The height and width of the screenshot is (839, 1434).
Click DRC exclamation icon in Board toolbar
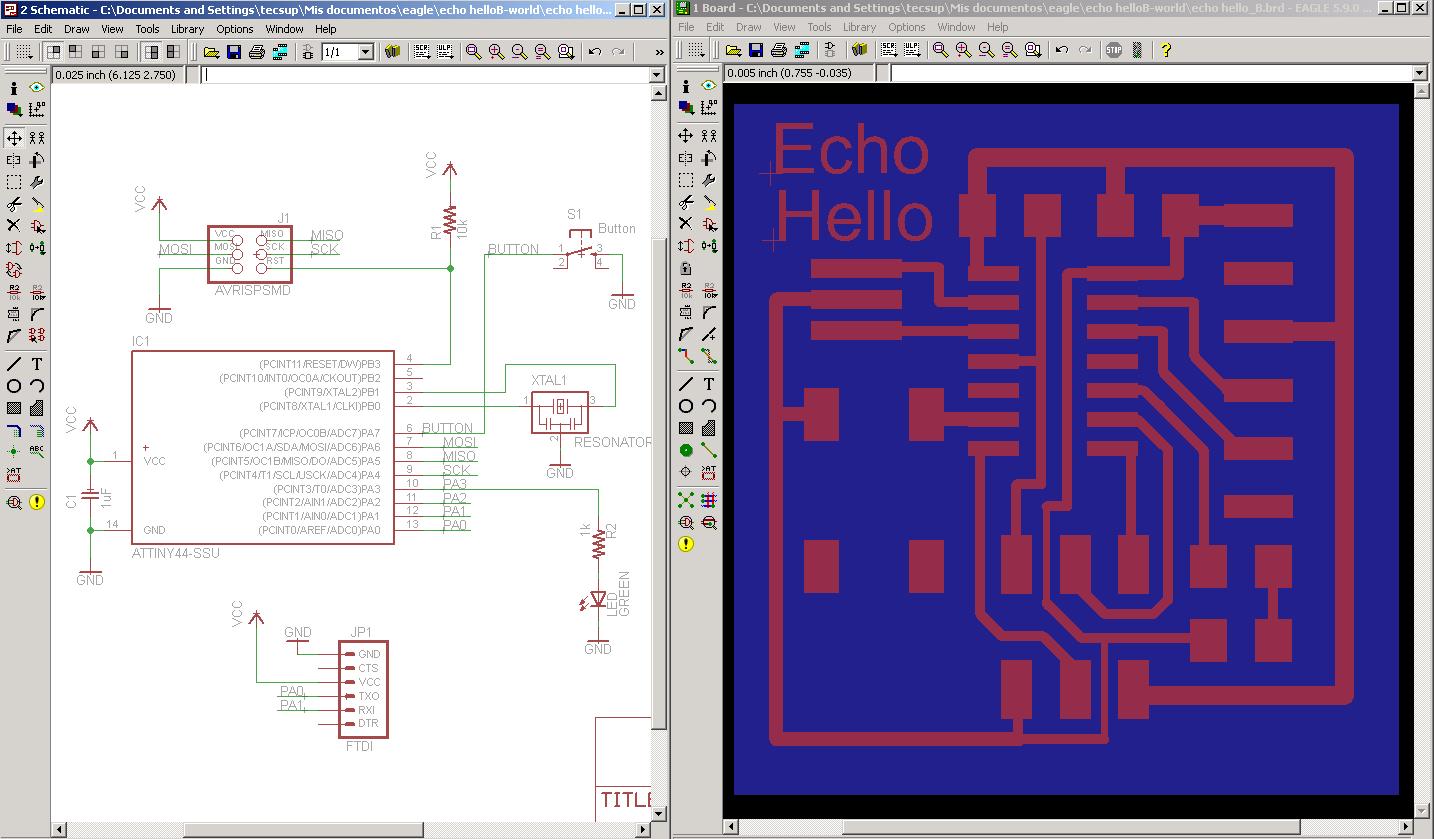[x=686, y=544]
